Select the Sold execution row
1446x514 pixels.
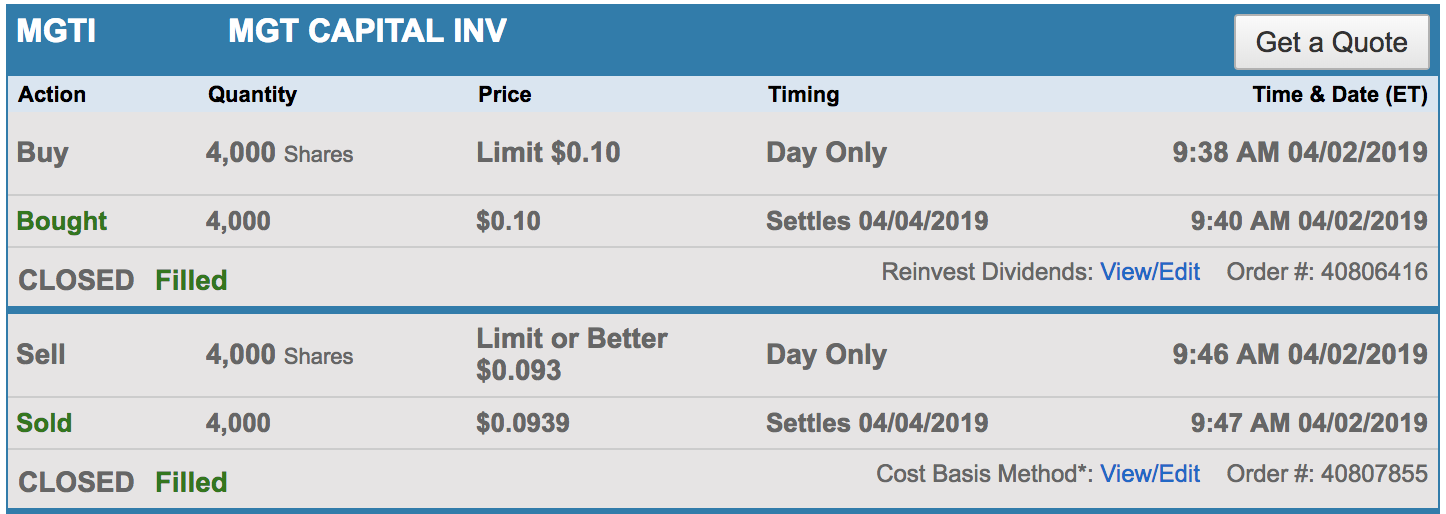tap(44, 422)
